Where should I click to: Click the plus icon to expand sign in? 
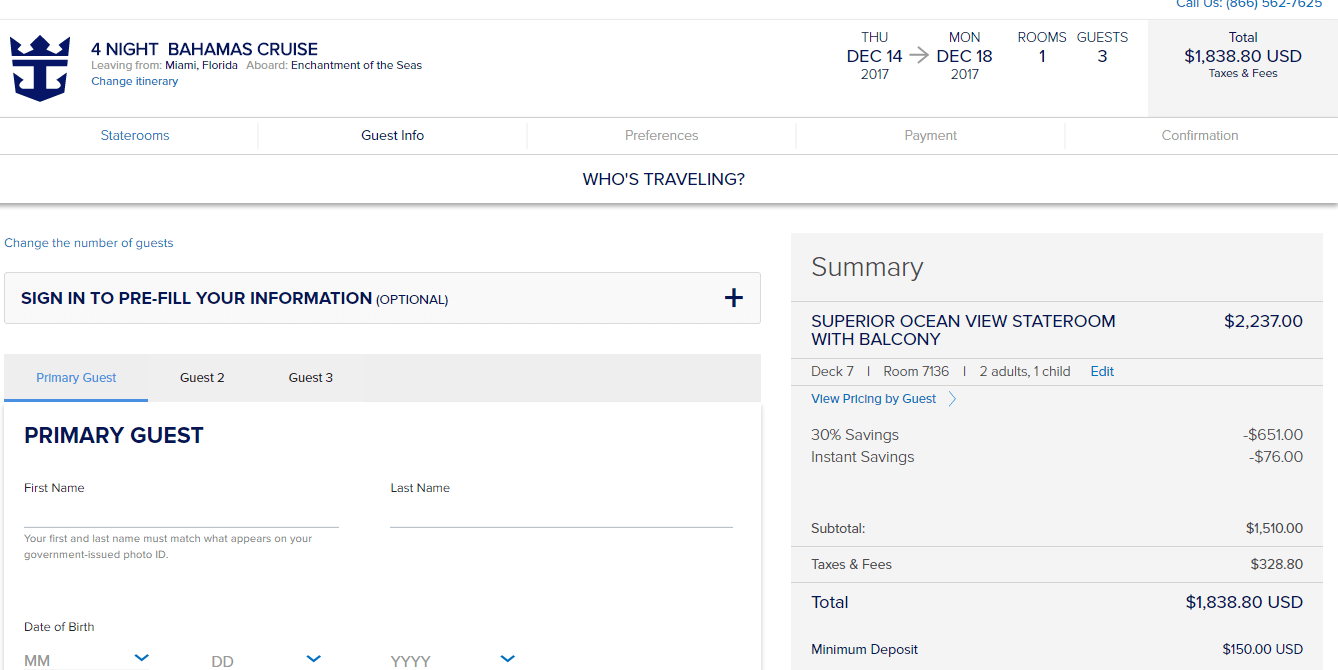[x=733, y=298]
